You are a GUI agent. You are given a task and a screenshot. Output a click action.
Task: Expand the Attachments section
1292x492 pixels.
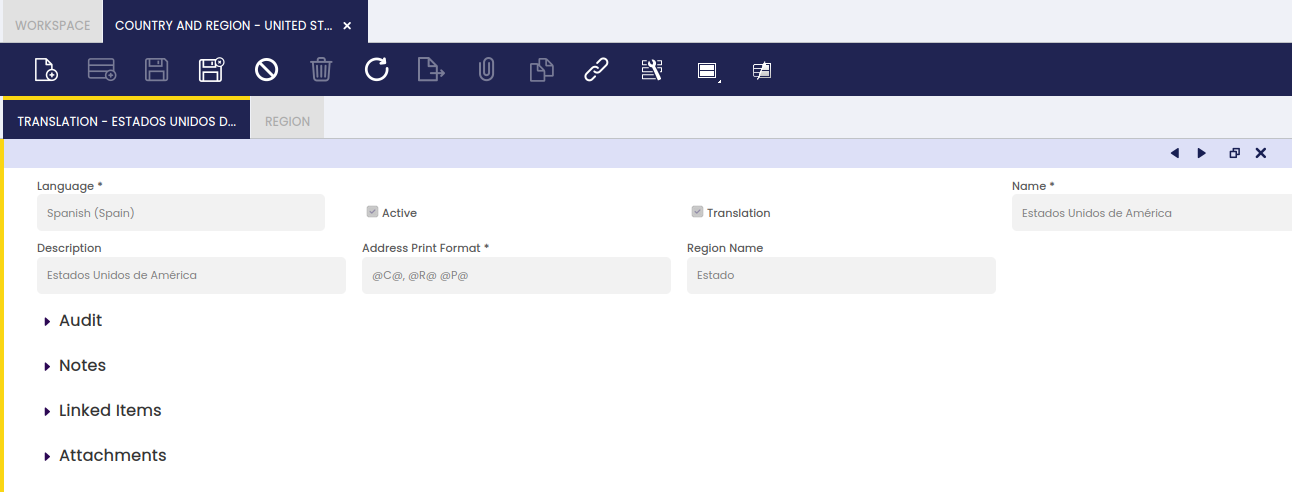(112, 456)
